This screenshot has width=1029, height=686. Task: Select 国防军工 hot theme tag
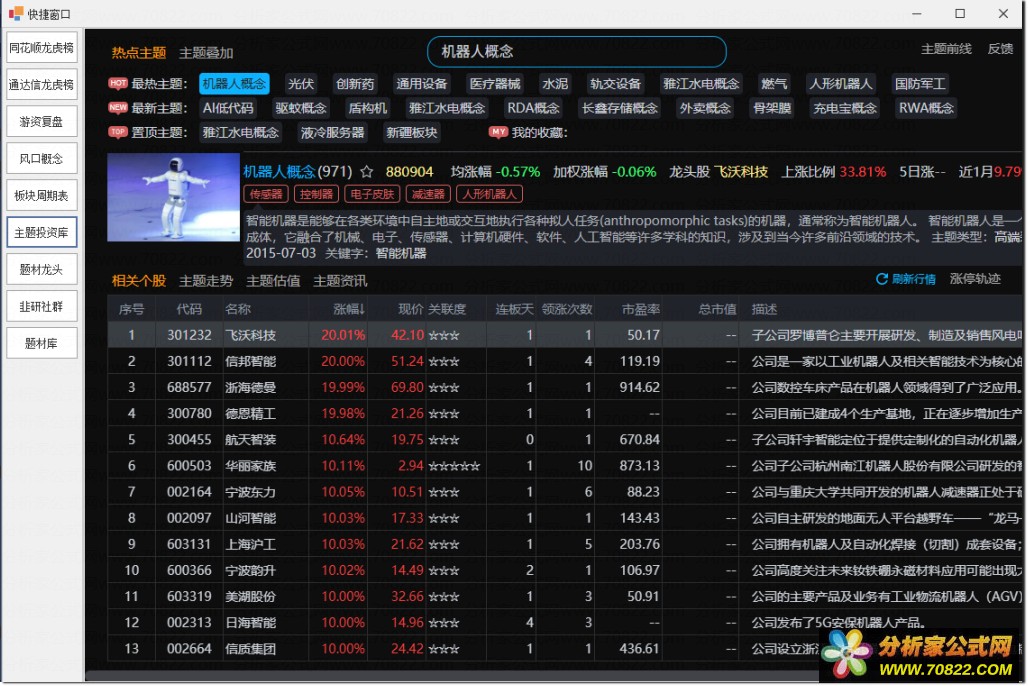pos(920,84)
